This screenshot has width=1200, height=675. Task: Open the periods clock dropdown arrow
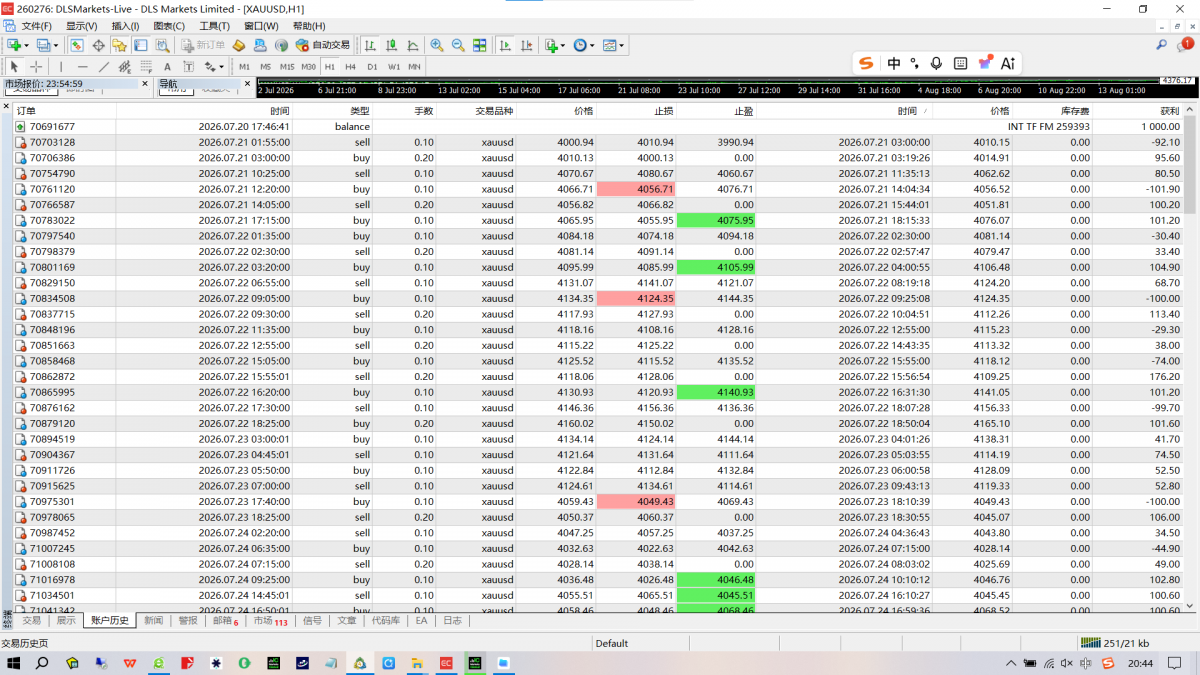[592, 45]
